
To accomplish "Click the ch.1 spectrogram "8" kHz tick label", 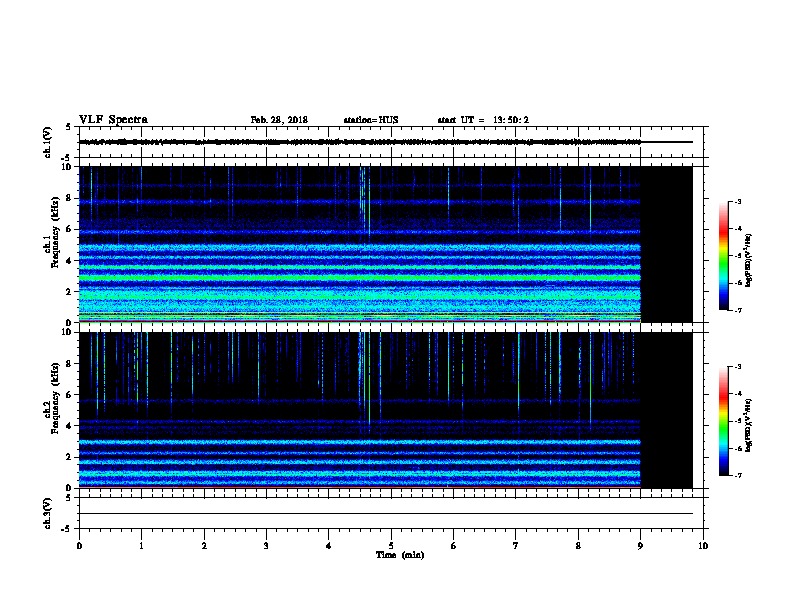I will point(69,198).
